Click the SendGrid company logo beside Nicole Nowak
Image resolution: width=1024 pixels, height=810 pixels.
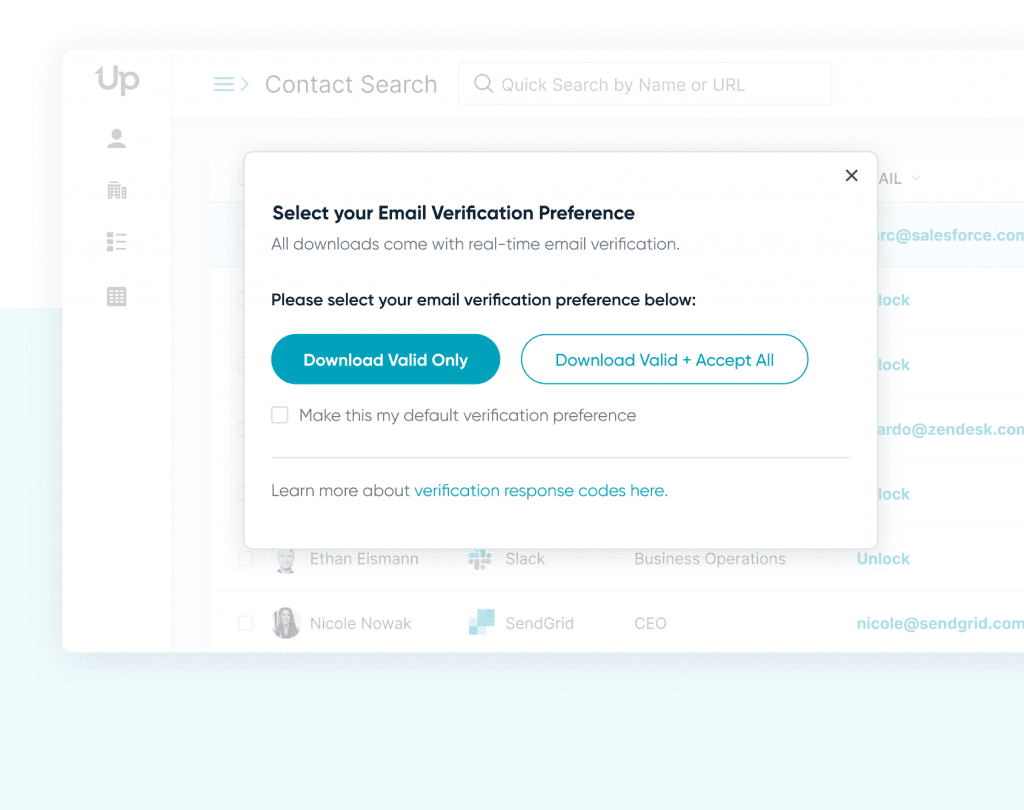pyautogui.click(x=481, y=622)
